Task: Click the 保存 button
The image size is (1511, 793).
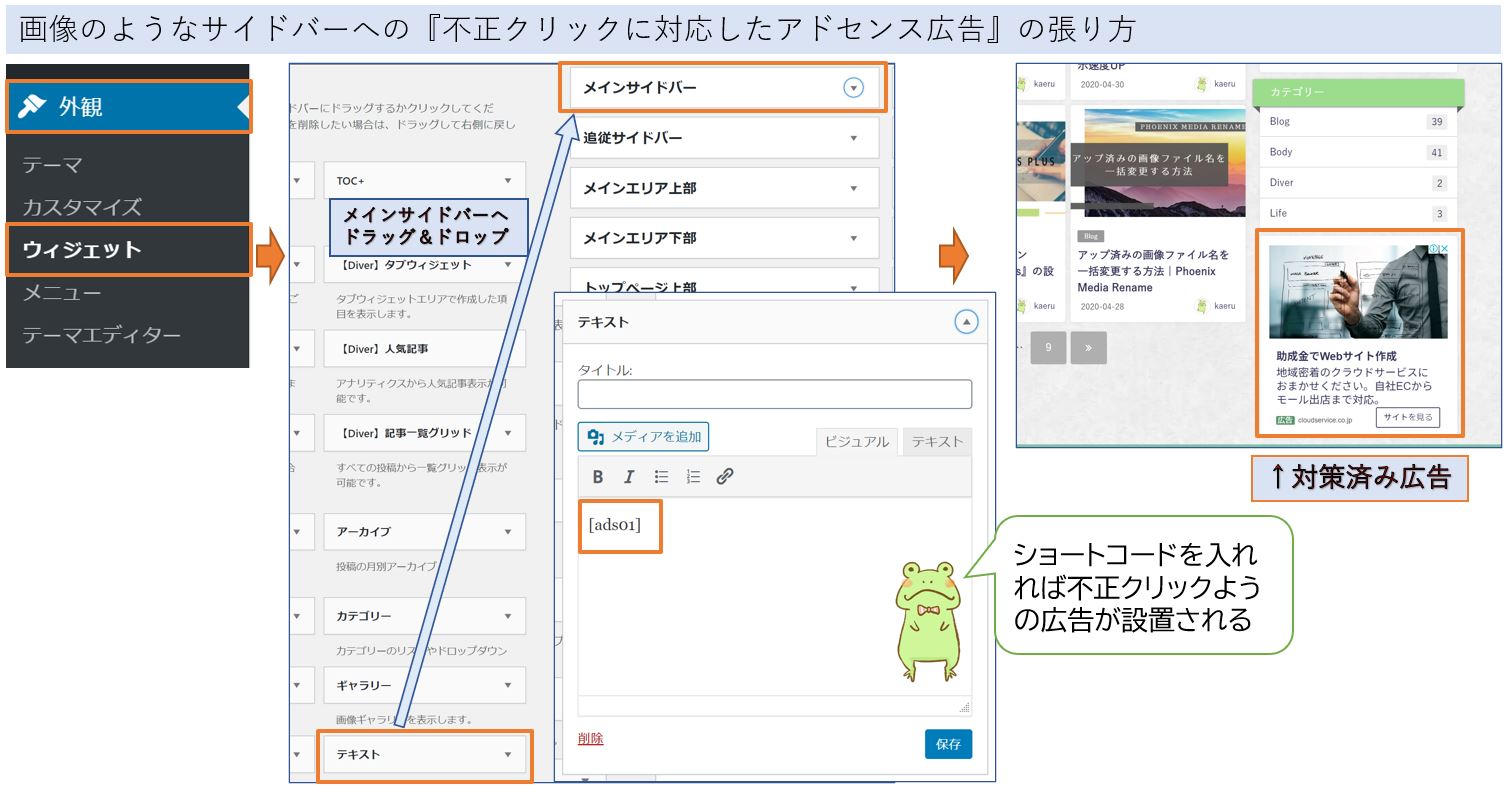Action: (x=947, y=744)
